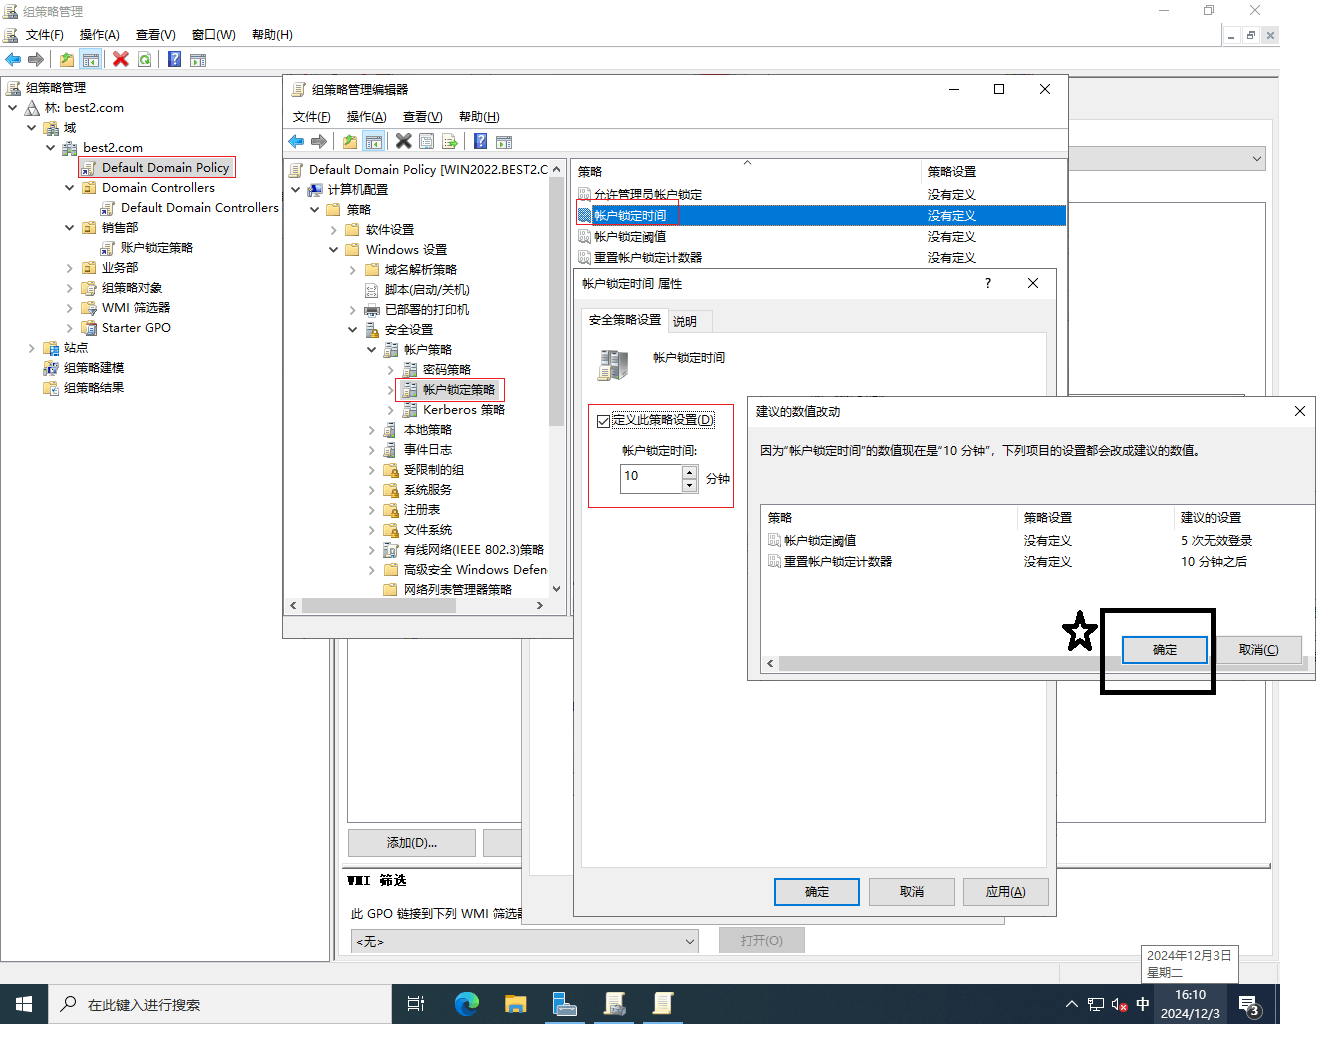The width and height of the screenshot is (1333, 1054).
Task: Confirm the suggested value changes with 确定
Action: pos(1165,650)
